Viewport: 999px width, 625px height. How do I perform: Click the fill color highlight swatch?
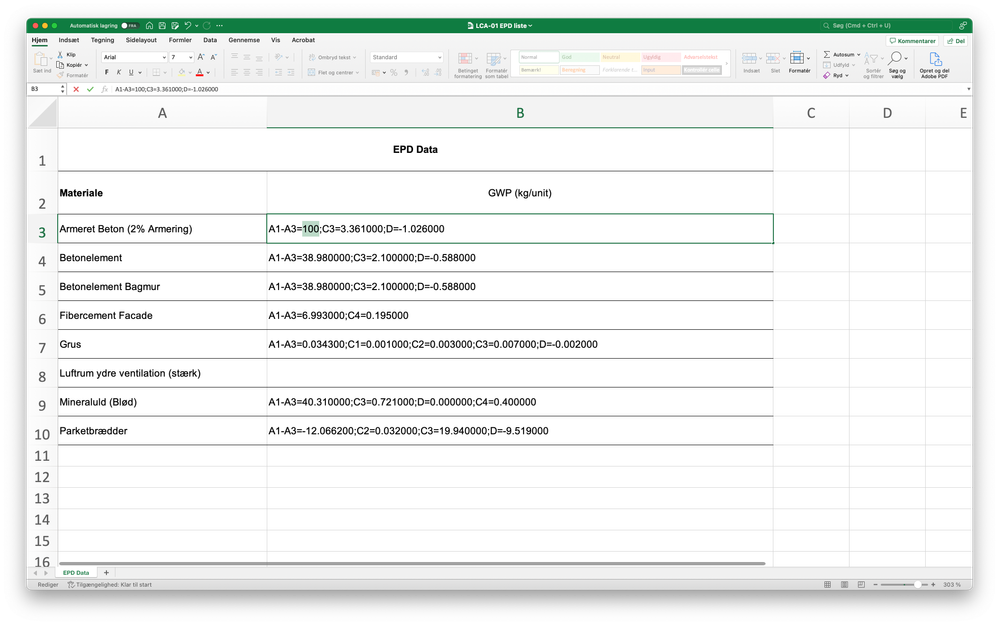click(x=182, y=73)
